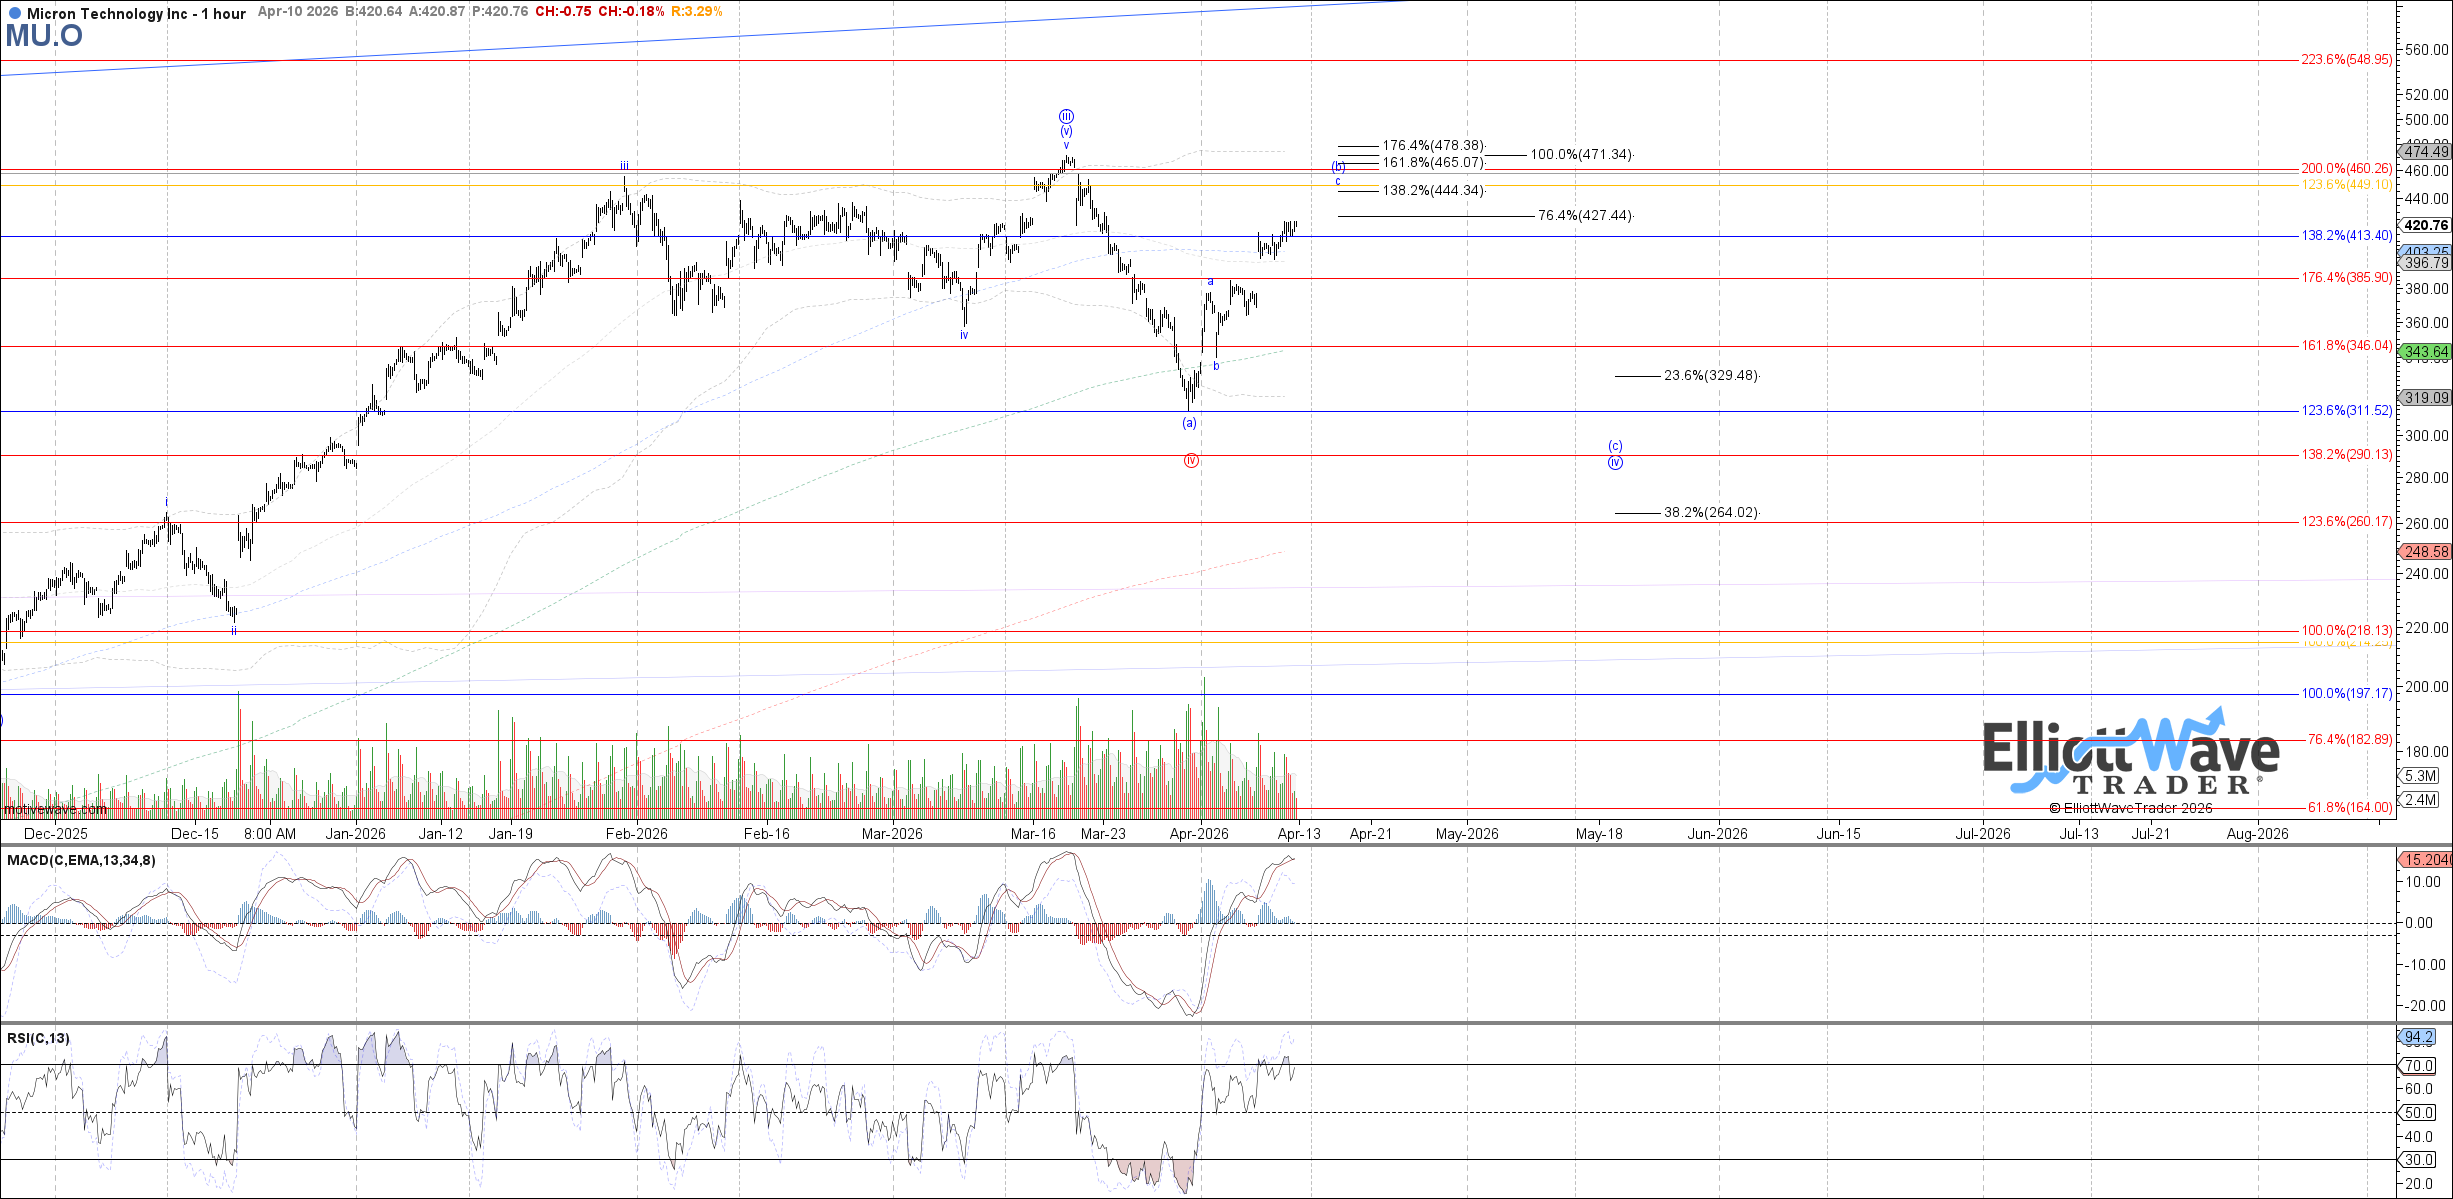Click the MACD(C,EMA,13,34,8) indicator label
This screenshot has width=2453, height=1199.
(x=81, y=860)
